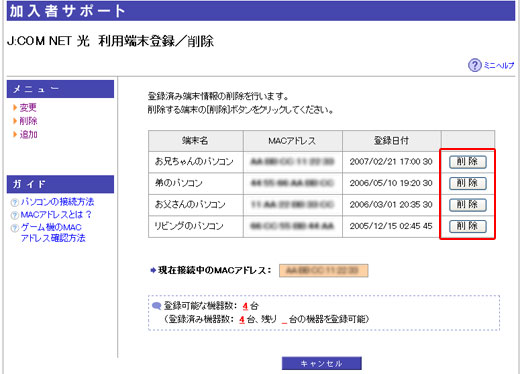The image size is (520, 374).
Task: Select the お兄ちゃんのパソコン name cell
Action: click(196, 162)
